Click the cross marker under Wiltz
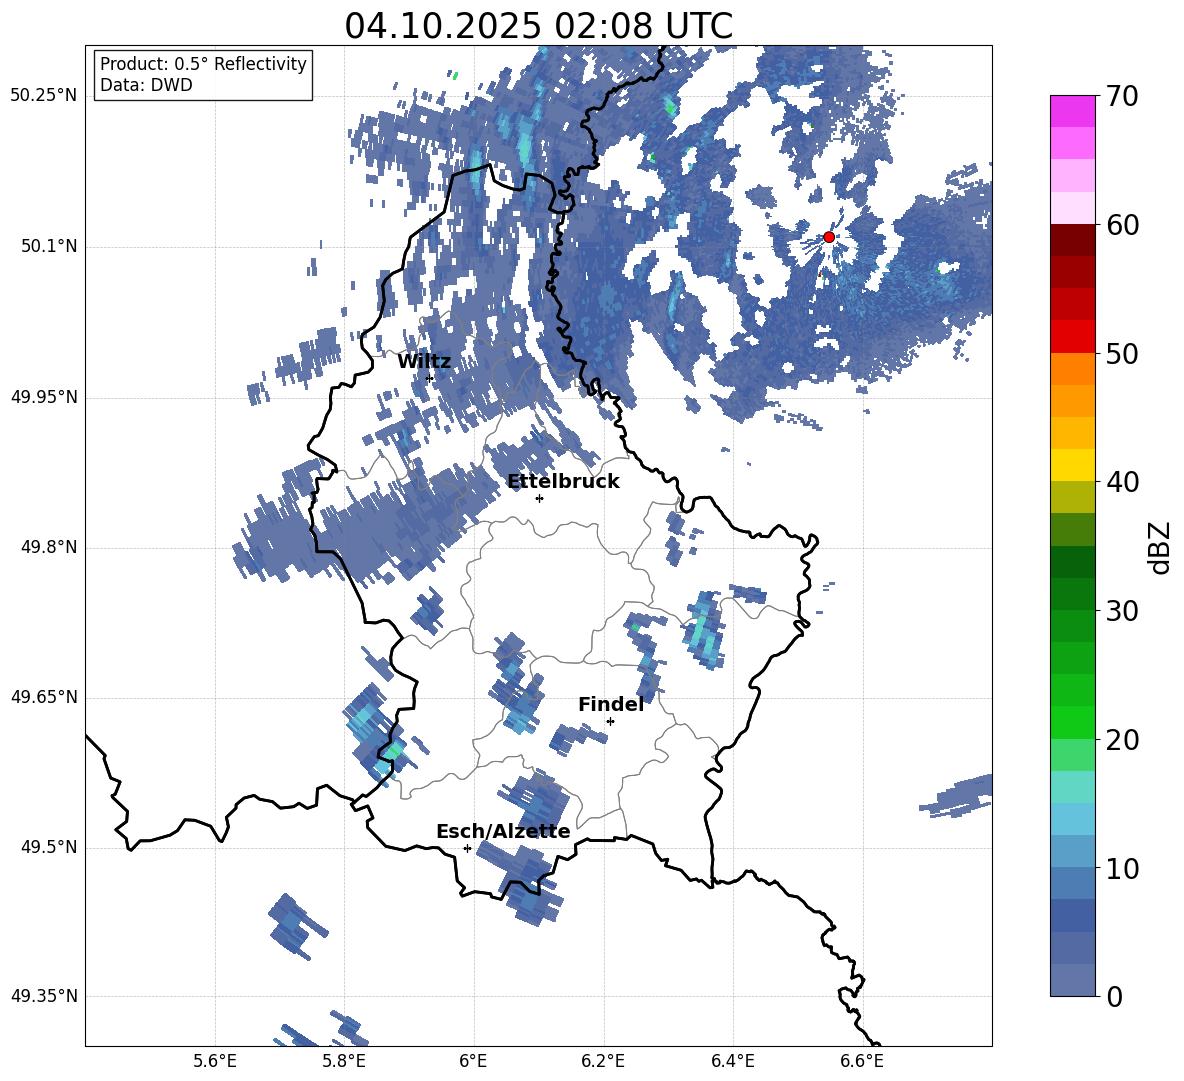The image size is (1184, 1081). tap(430, 378)
